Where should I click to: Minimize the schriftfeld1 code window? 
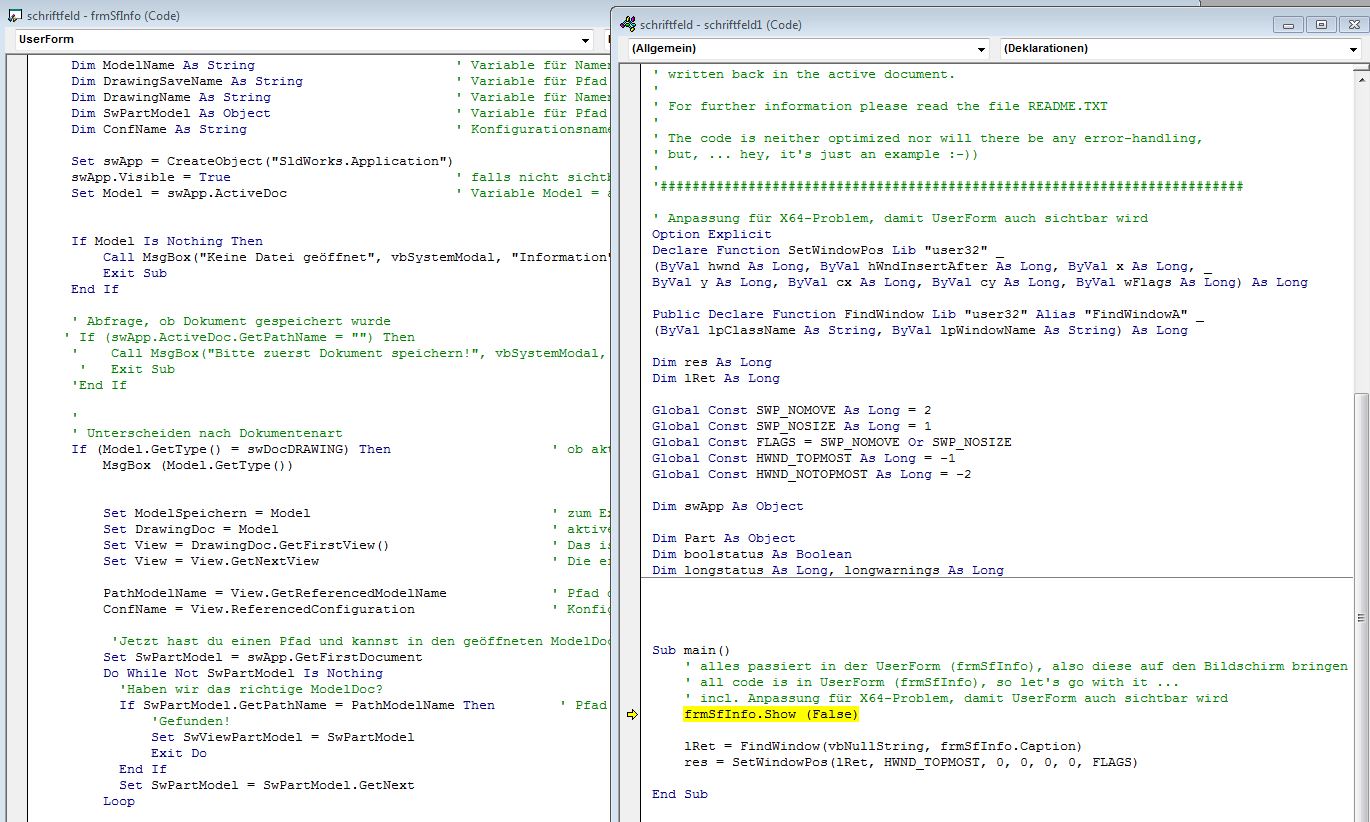tap(1288, 24)
